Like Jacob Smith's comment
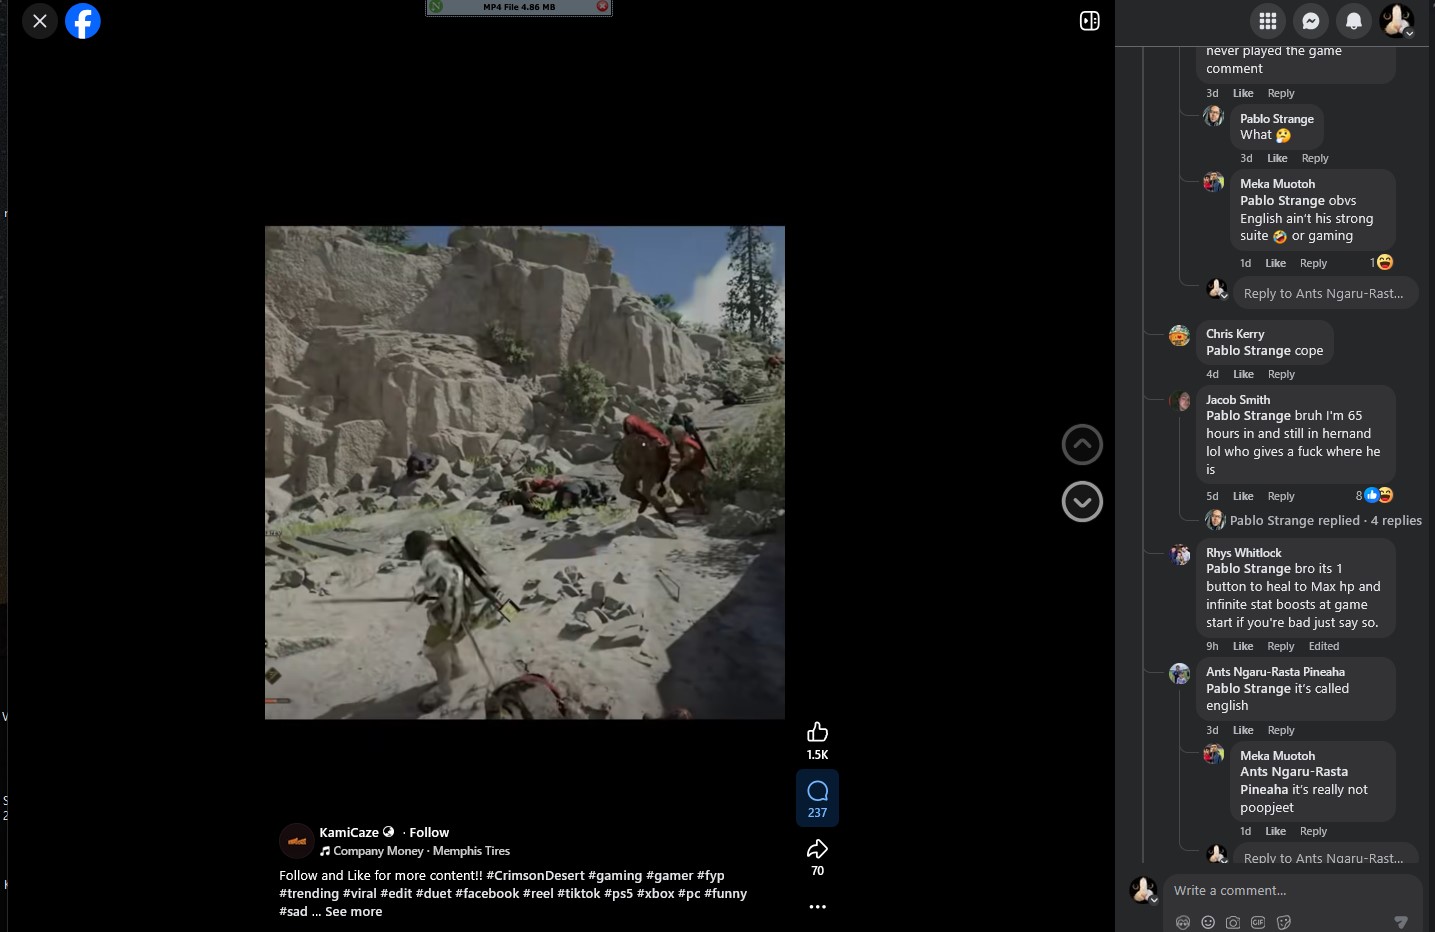 1243,496
